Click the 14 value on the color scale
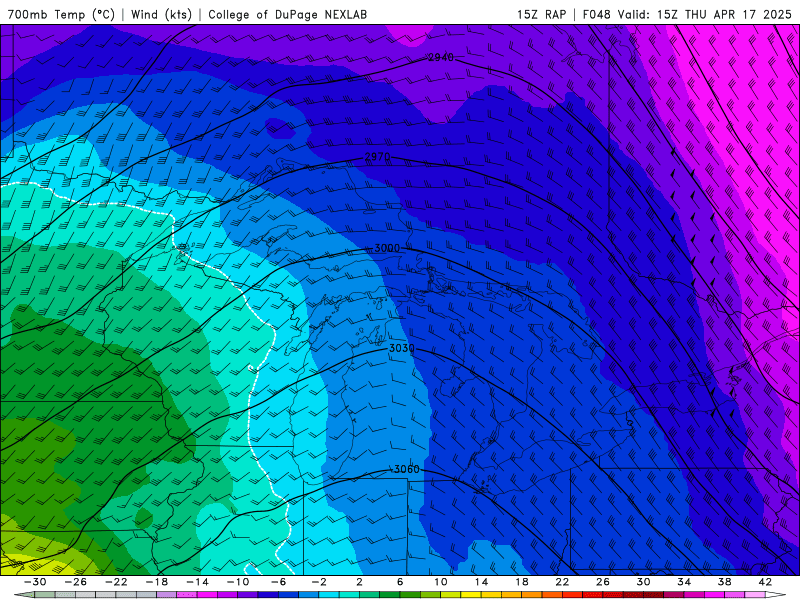 click(481, 582)
